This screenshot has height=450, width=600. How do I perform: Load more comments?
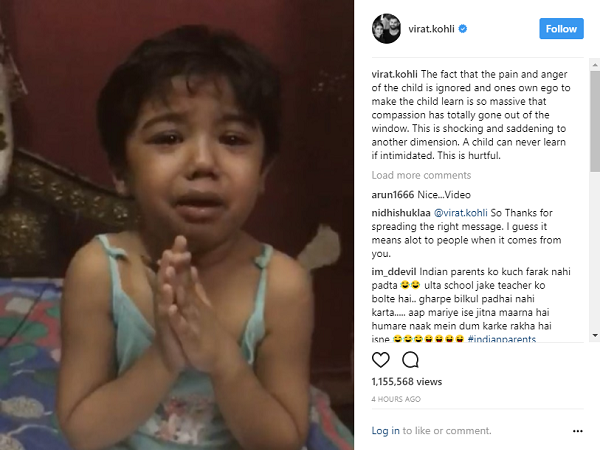coord(421,175)
